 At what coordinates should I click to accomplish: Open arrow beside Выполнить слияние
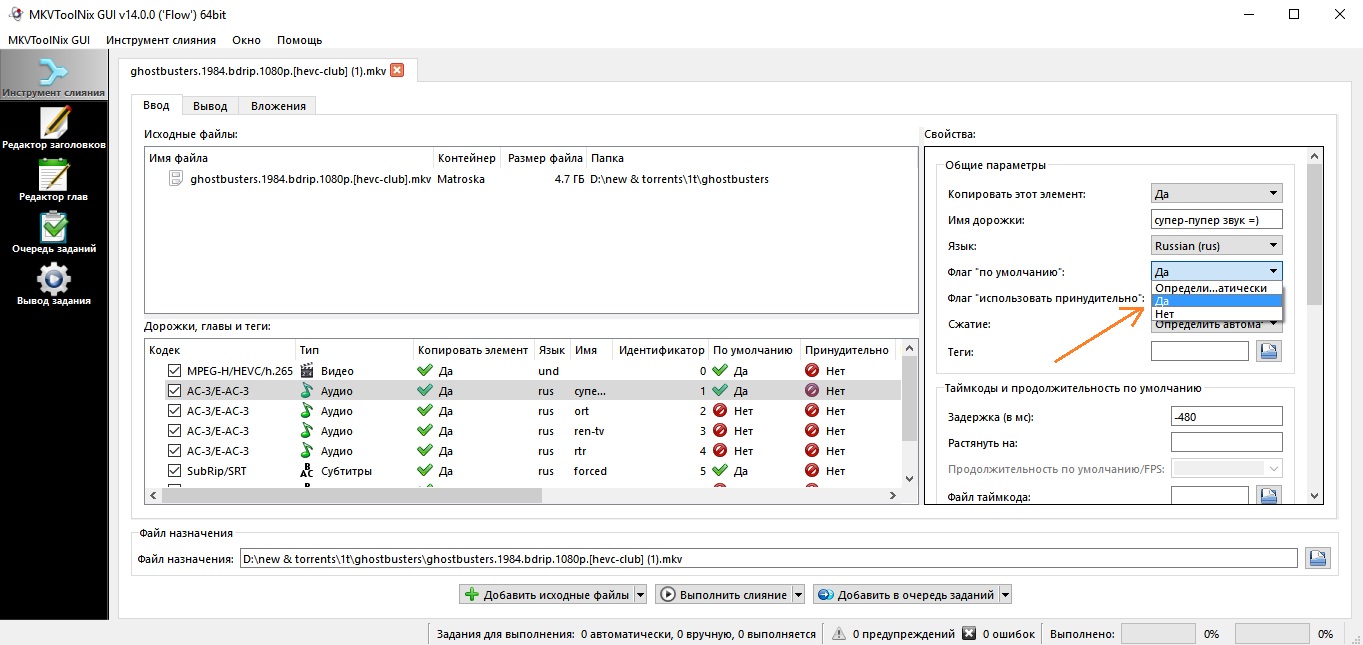pos(798,595)
